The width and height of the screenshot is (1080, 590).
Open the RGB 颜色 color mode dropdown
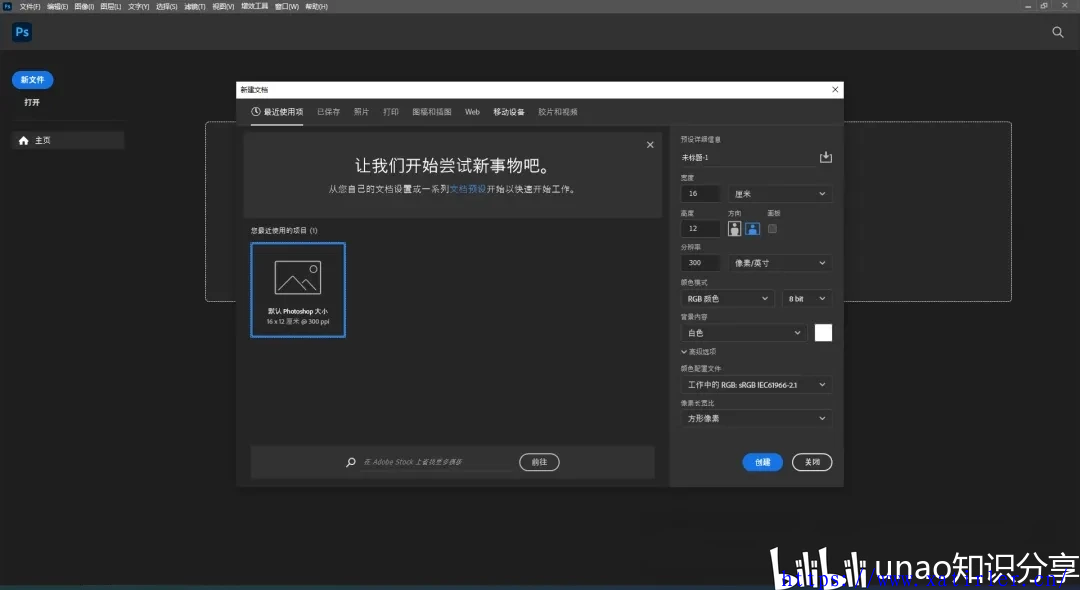[x=727, y=298]
